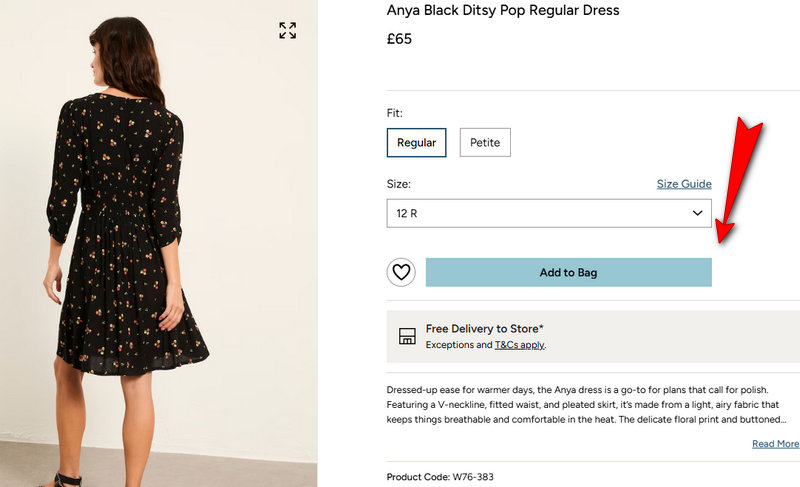Click the product description paragraph

click(x=585, y=405)
